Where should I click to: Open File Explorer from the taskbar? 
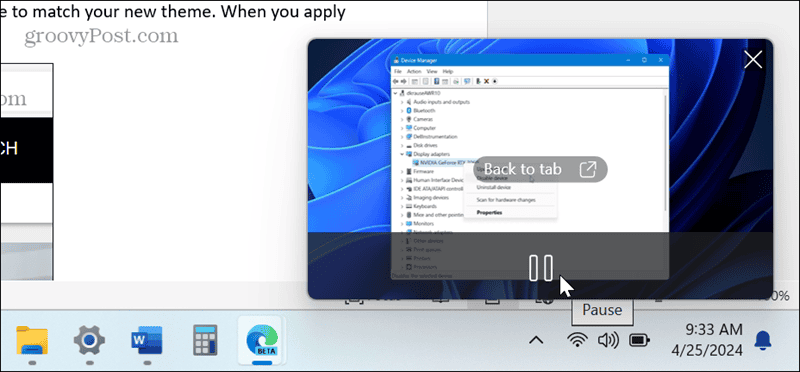coord(32,340)
